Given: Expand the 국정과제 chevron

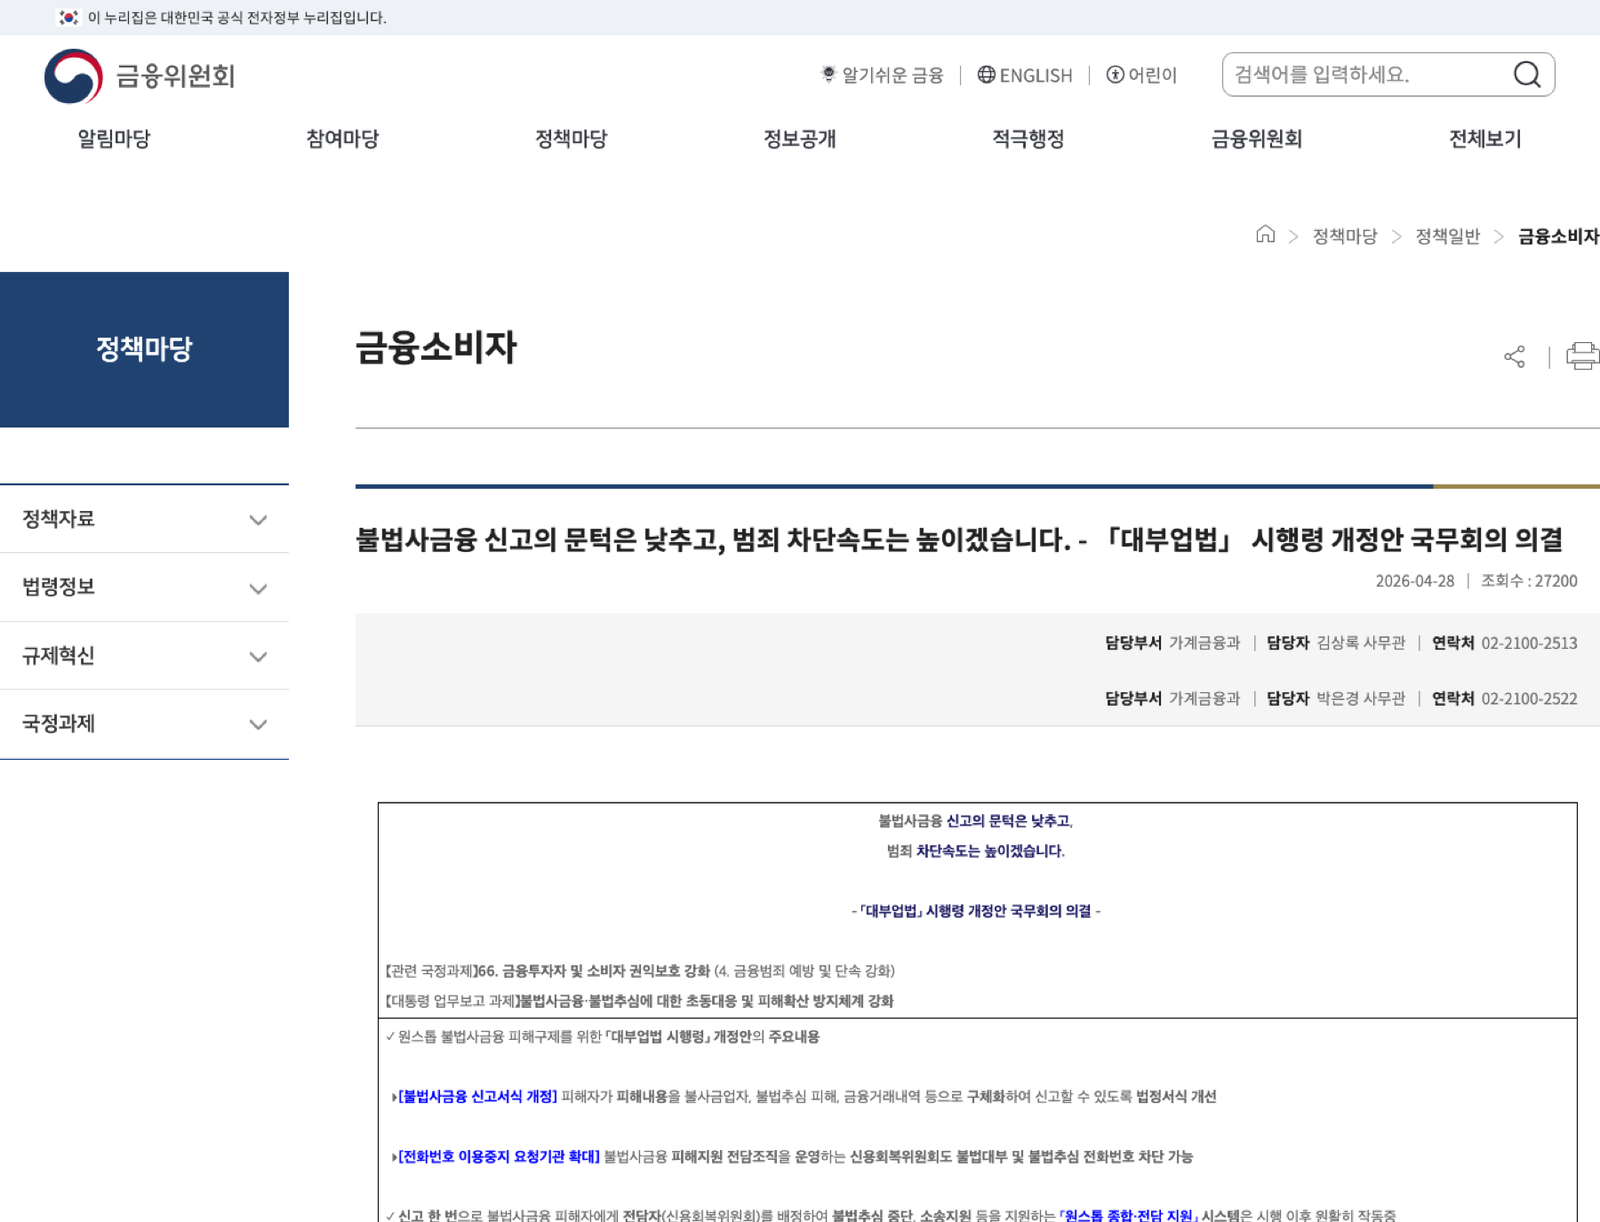Looking at the screenshot, I should pyautogui.click(x=258, y=725).
